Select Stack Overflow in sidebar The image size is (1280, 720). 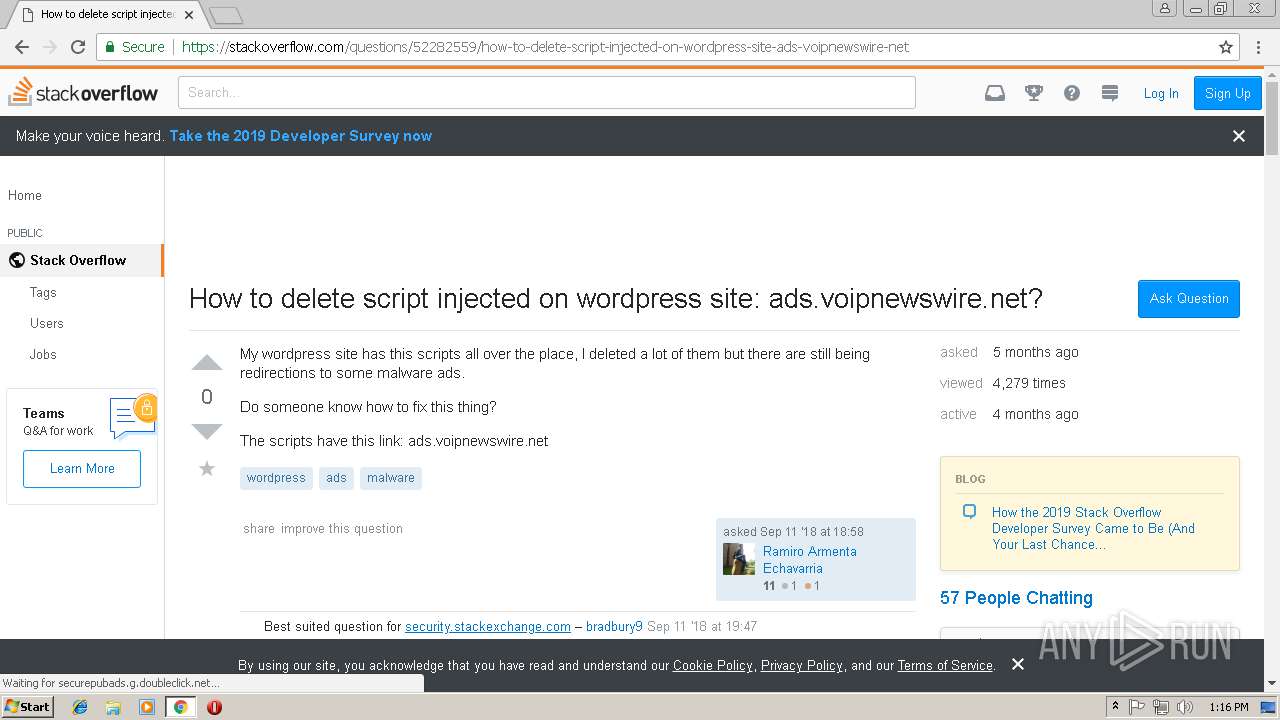[81, 260]
